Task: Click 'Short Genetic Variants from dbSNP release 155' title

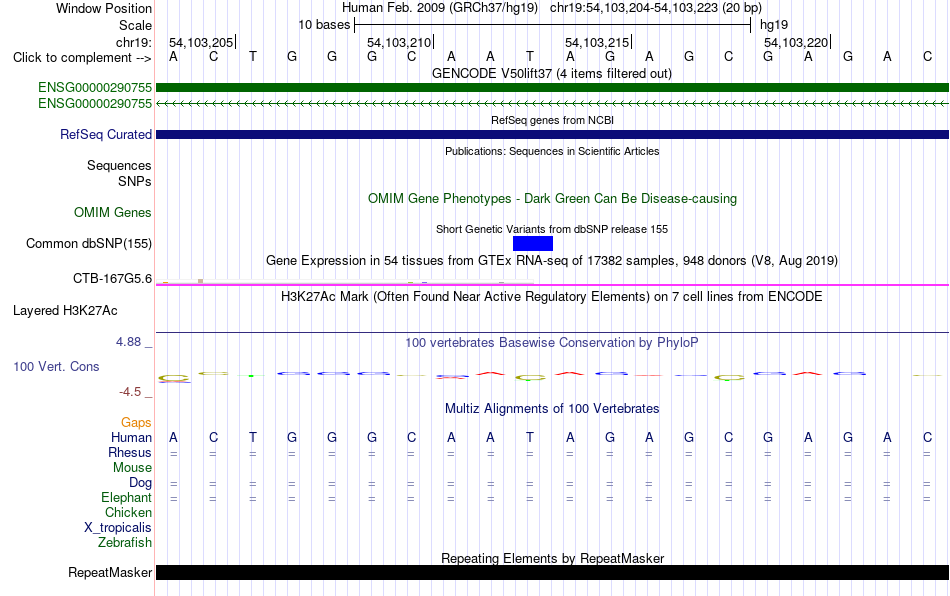Action: (552, 229)
